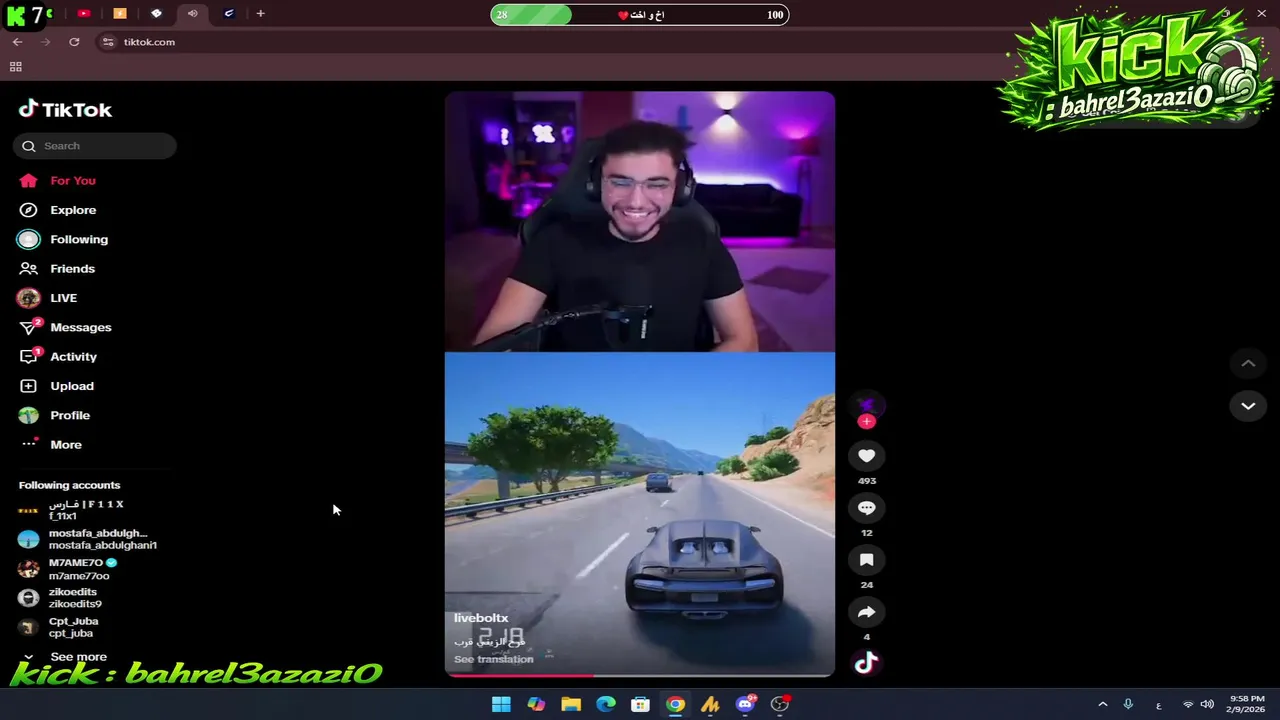Open site information icon in address bar
The image size is (1280, 720).
(108, 42)
